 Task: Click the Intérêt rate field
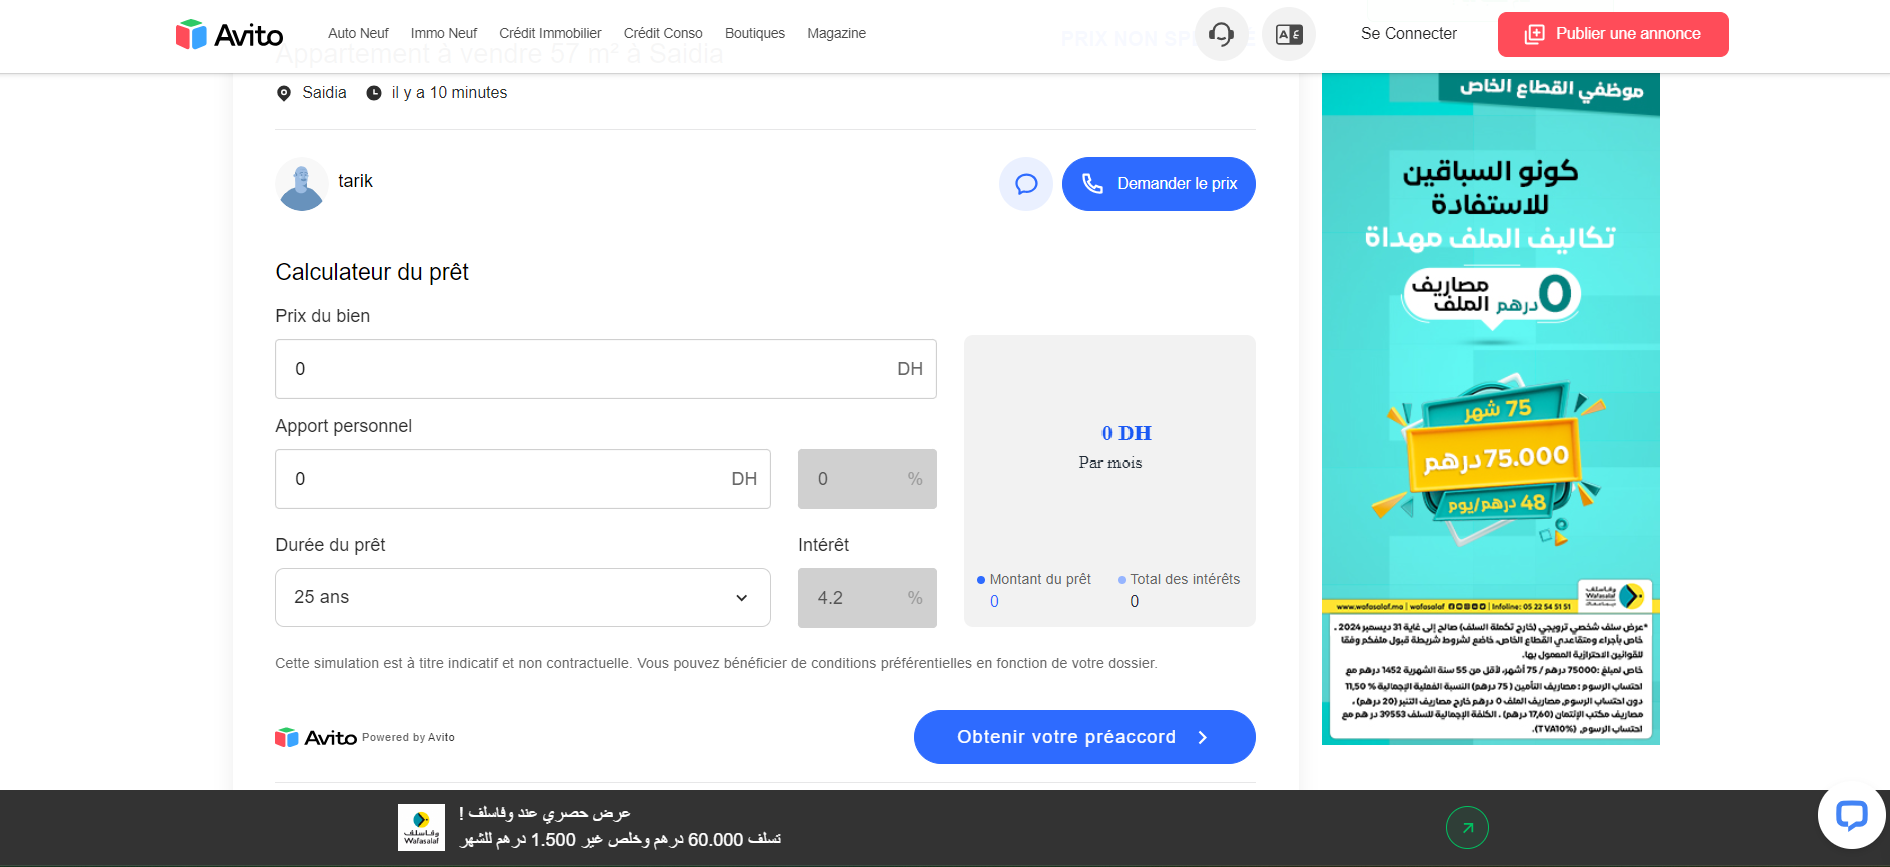click(x=867, y=598)
